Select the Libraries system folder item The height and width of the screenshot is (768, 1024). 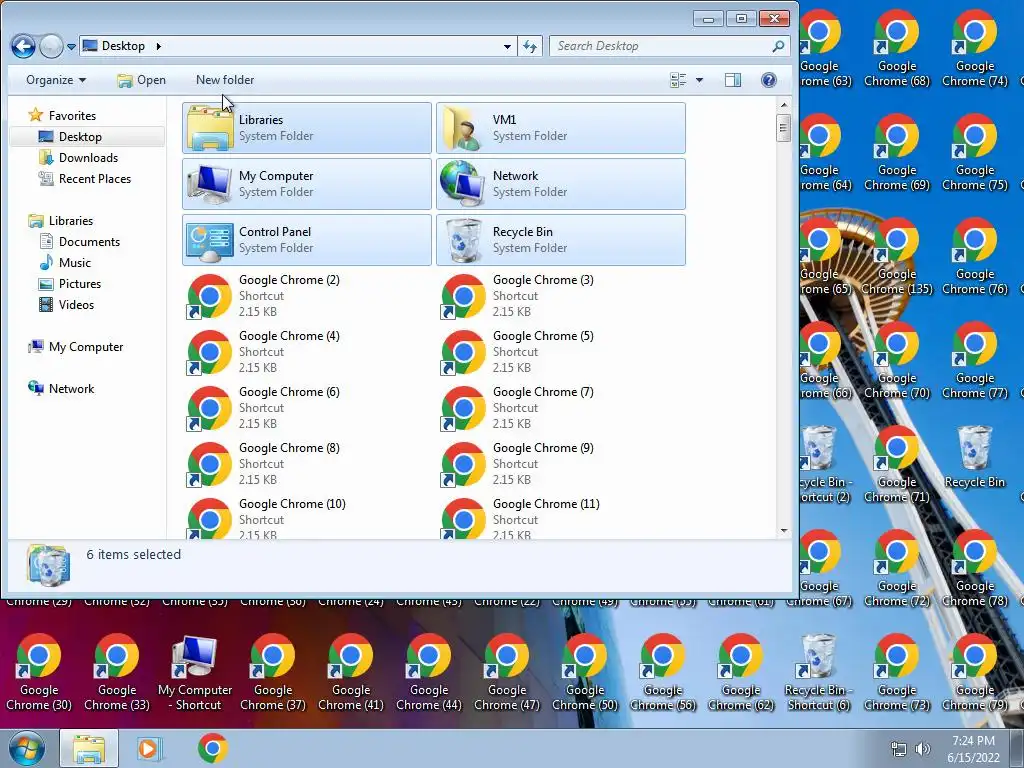[307, 128]
